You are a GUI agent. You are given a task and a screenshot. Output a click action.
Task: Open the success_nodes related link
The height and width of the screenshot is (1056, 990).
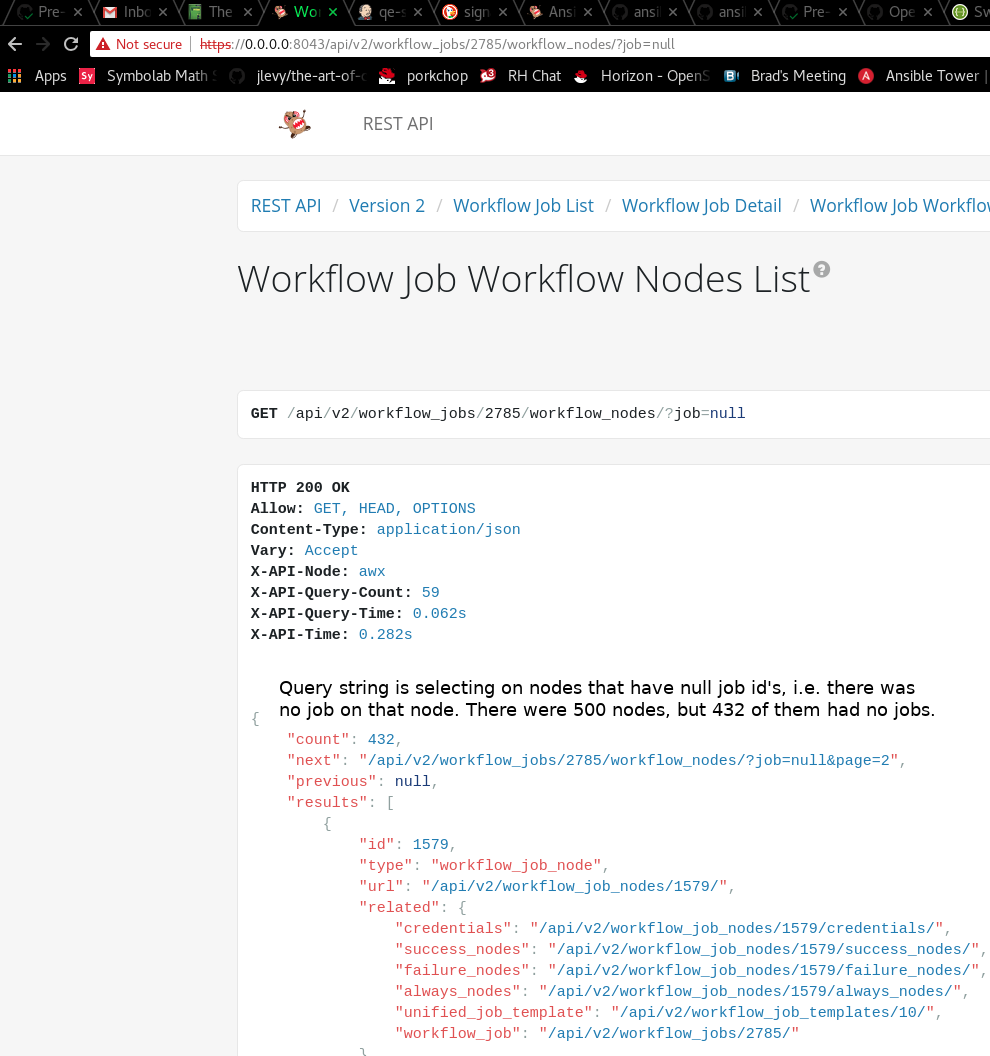pos(763,949)
